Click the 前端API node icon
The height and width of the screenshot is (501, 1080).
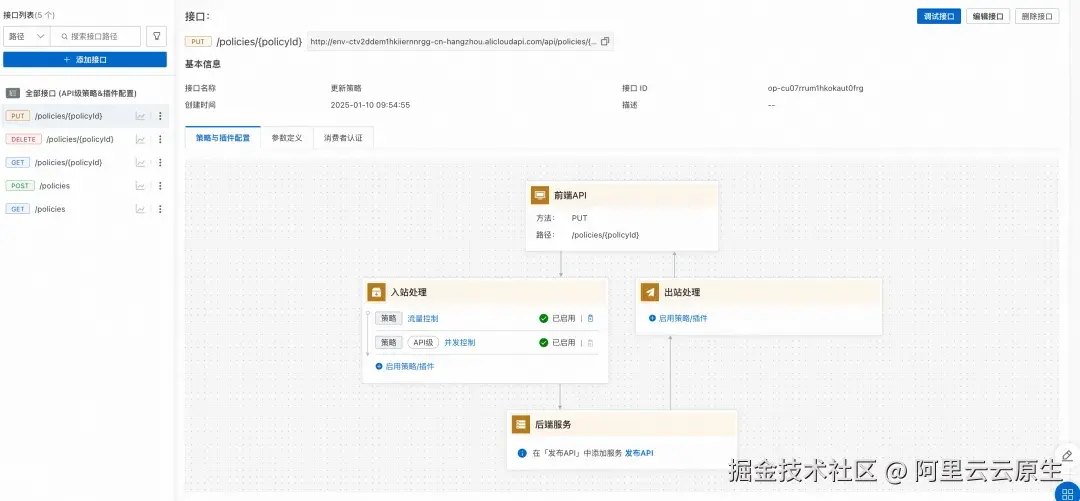click(x=539, y=195)
